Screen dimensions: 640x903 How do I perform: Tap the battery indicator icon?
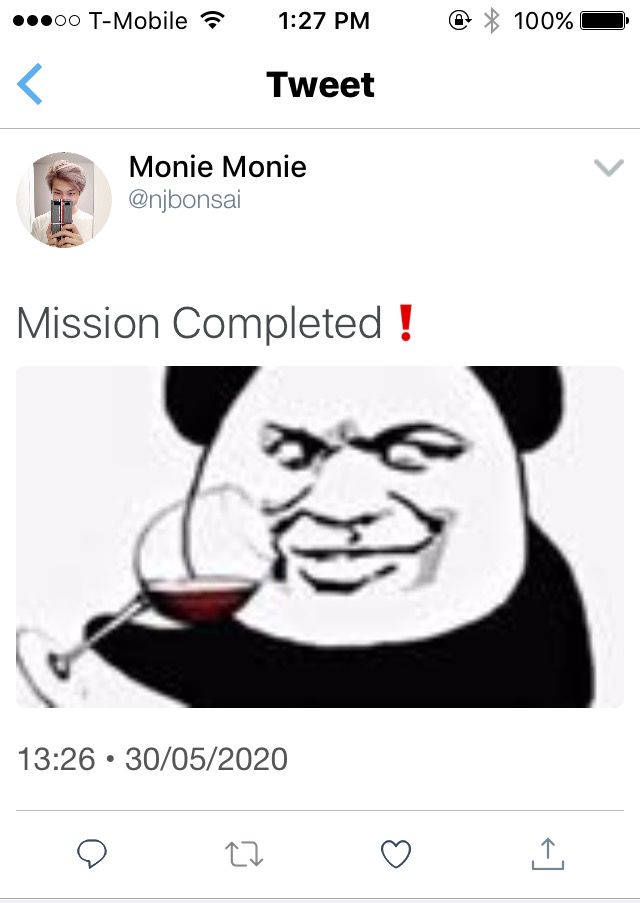point(604,21)
